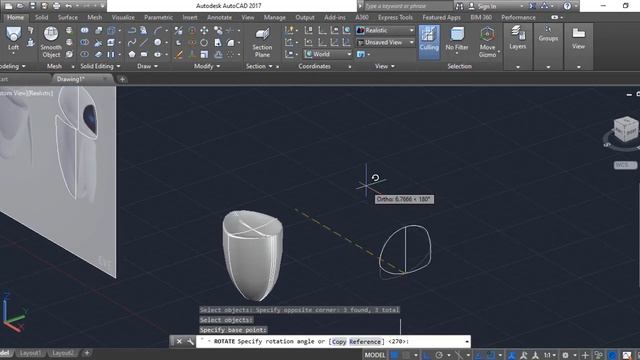The image size is (640, 360).
Task: Click the Print icon in quick access toolbar
Action: tap(56, 6)
